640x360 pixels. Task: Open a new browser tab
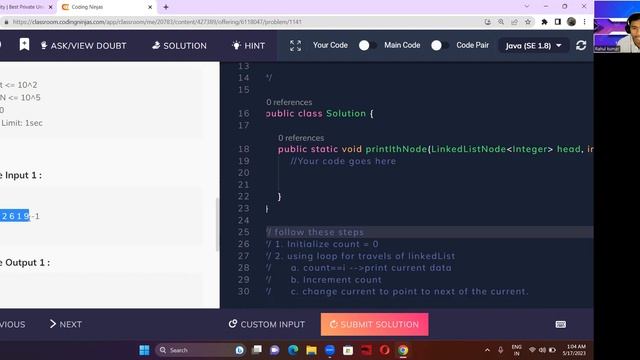point(166,7)
